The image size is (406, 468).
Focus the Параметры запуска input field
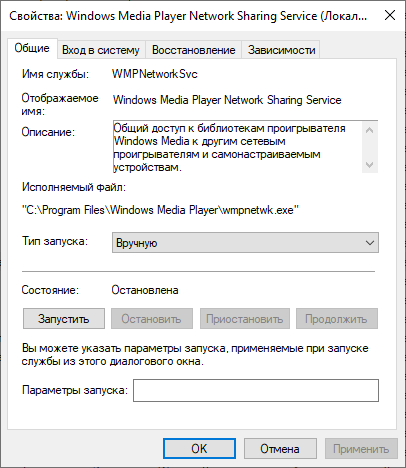[x=256, y=390]
